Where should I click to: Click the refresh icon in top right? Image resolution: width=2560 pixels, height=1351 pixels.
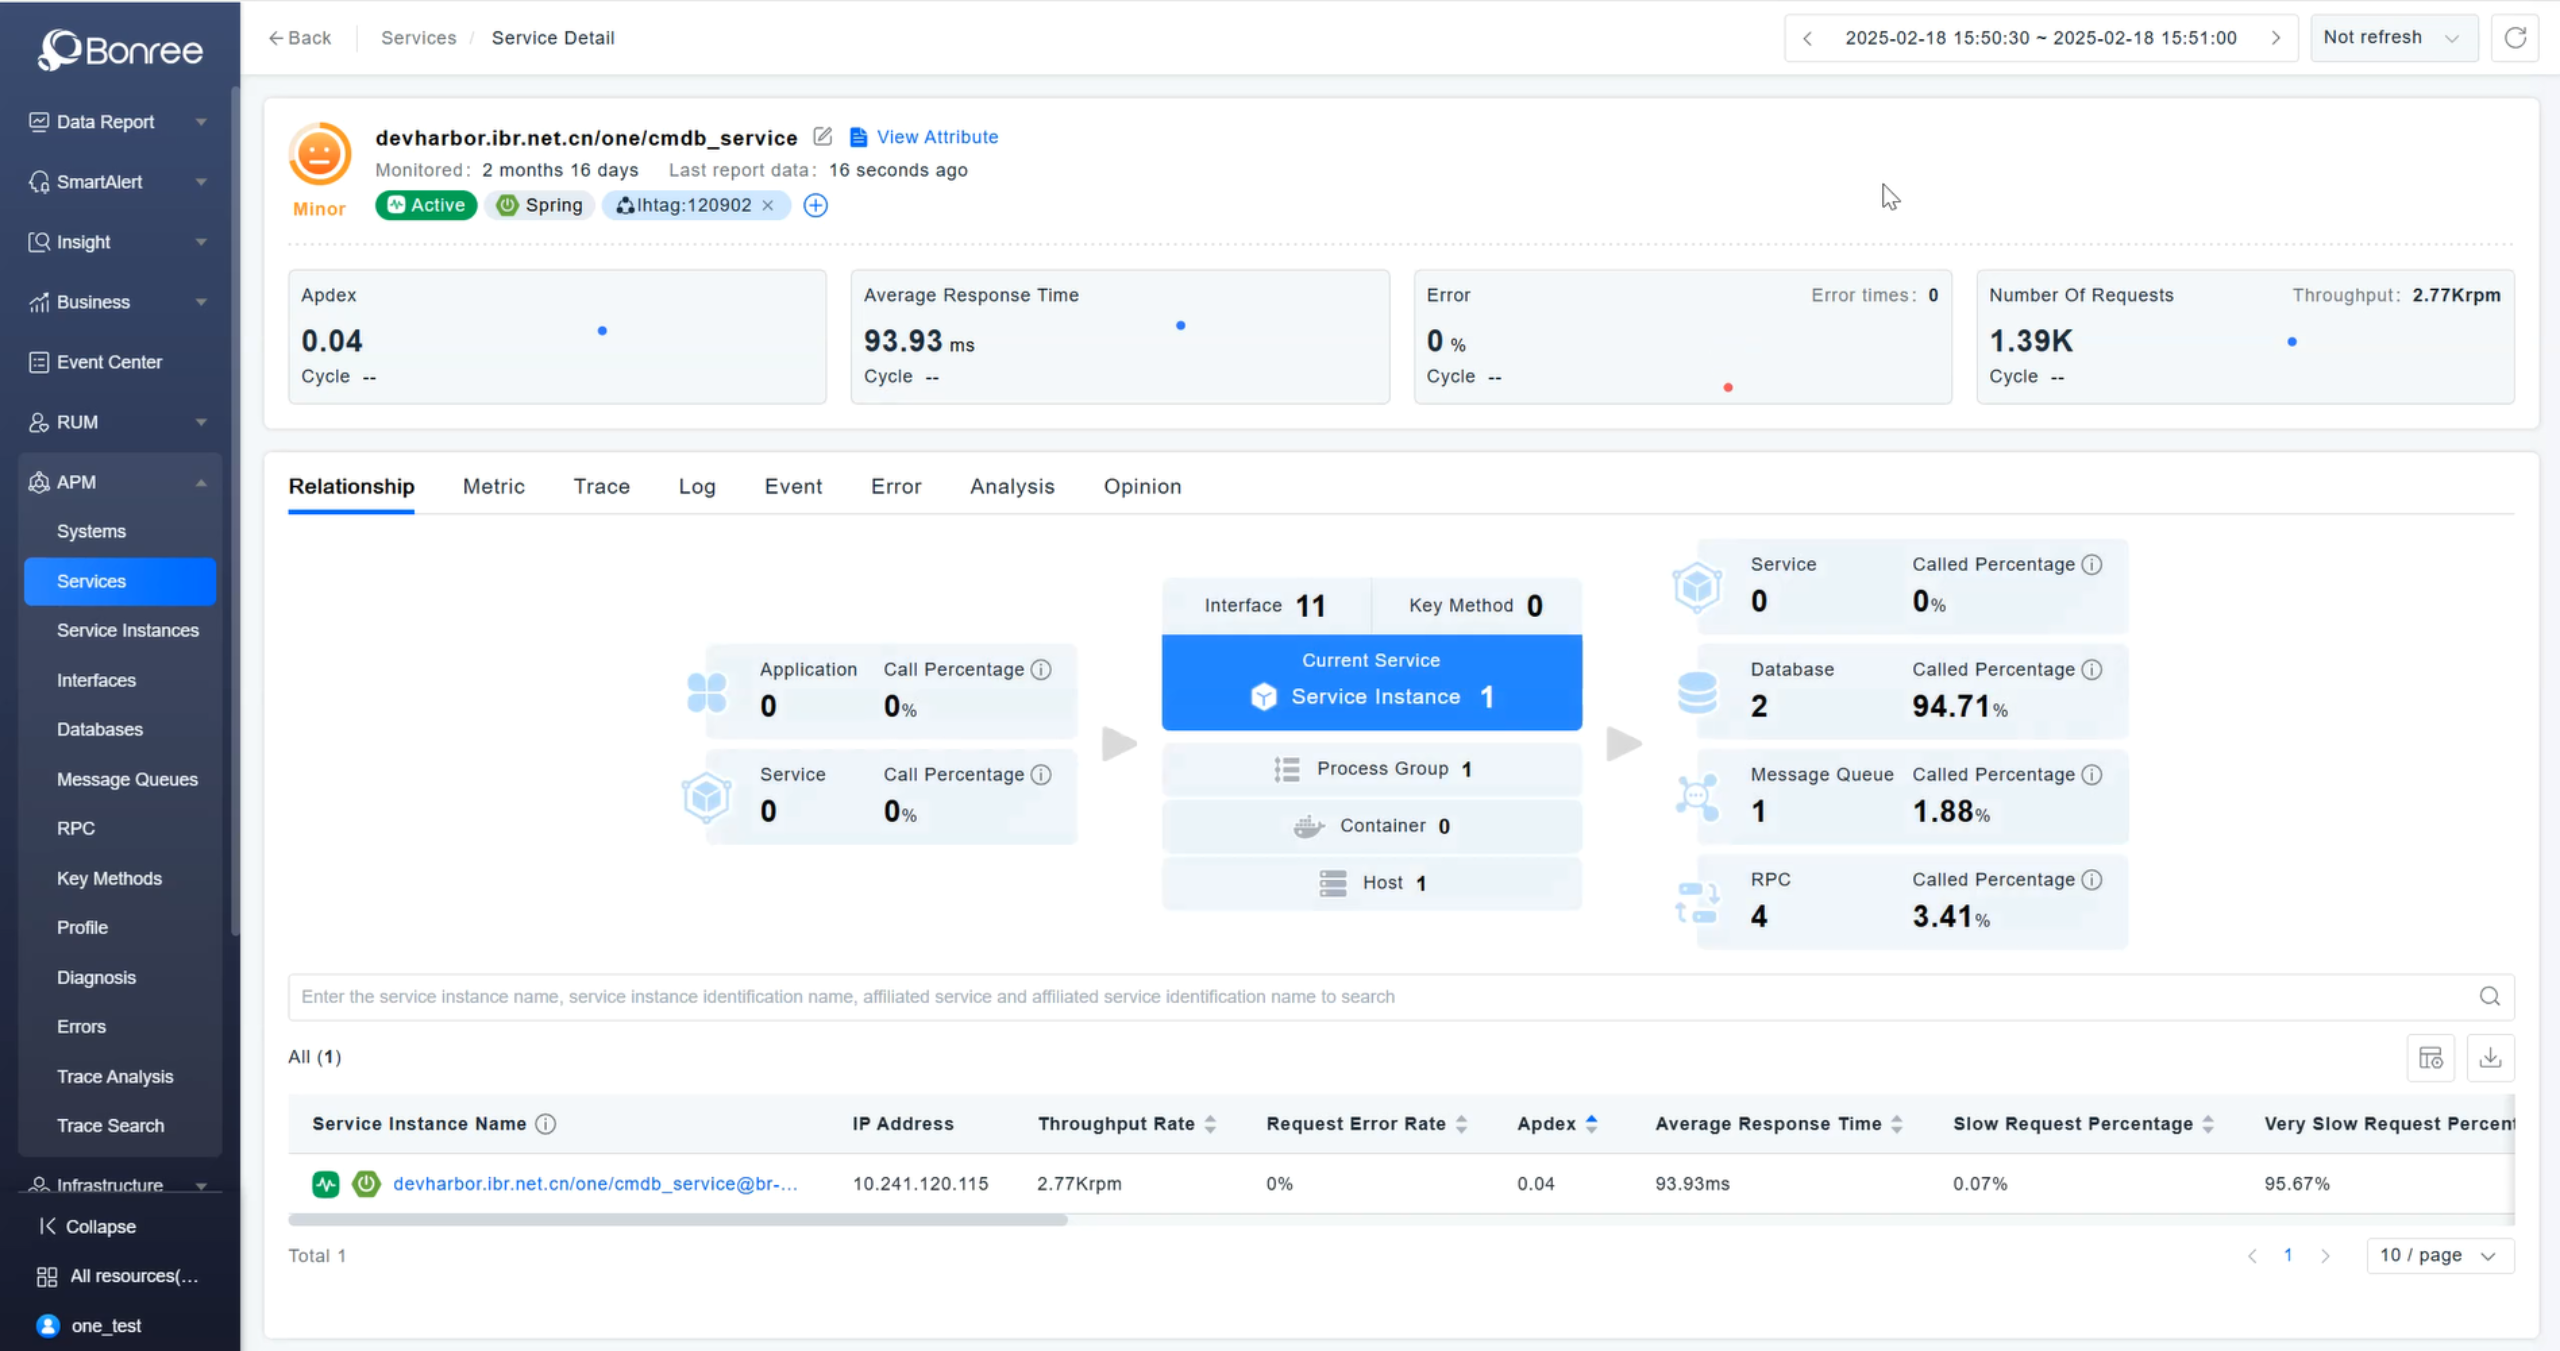pos(2515,38)
